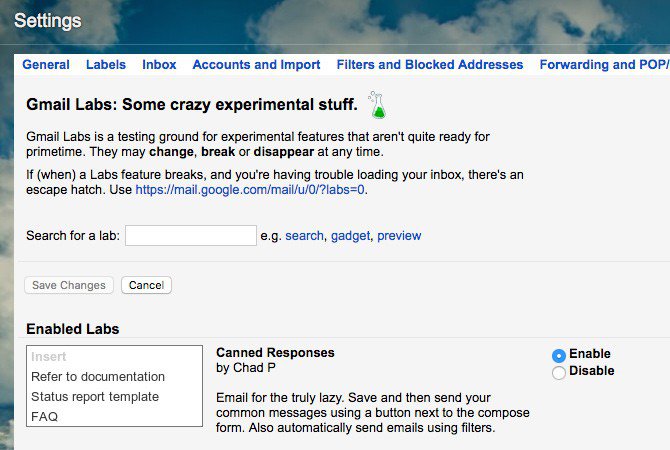Focus the Search for a lab field
This screenshot has height=450, width=670.
191,235
